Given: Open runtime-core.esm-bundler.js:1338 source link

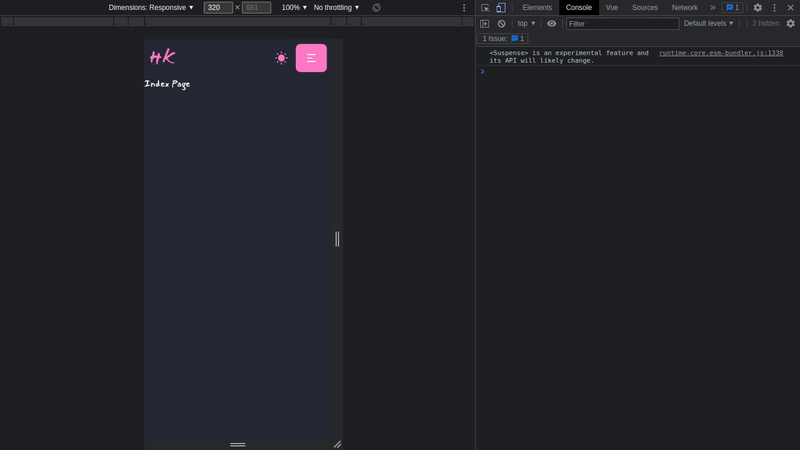Looking at the screenshot, I should coord(721,53).
